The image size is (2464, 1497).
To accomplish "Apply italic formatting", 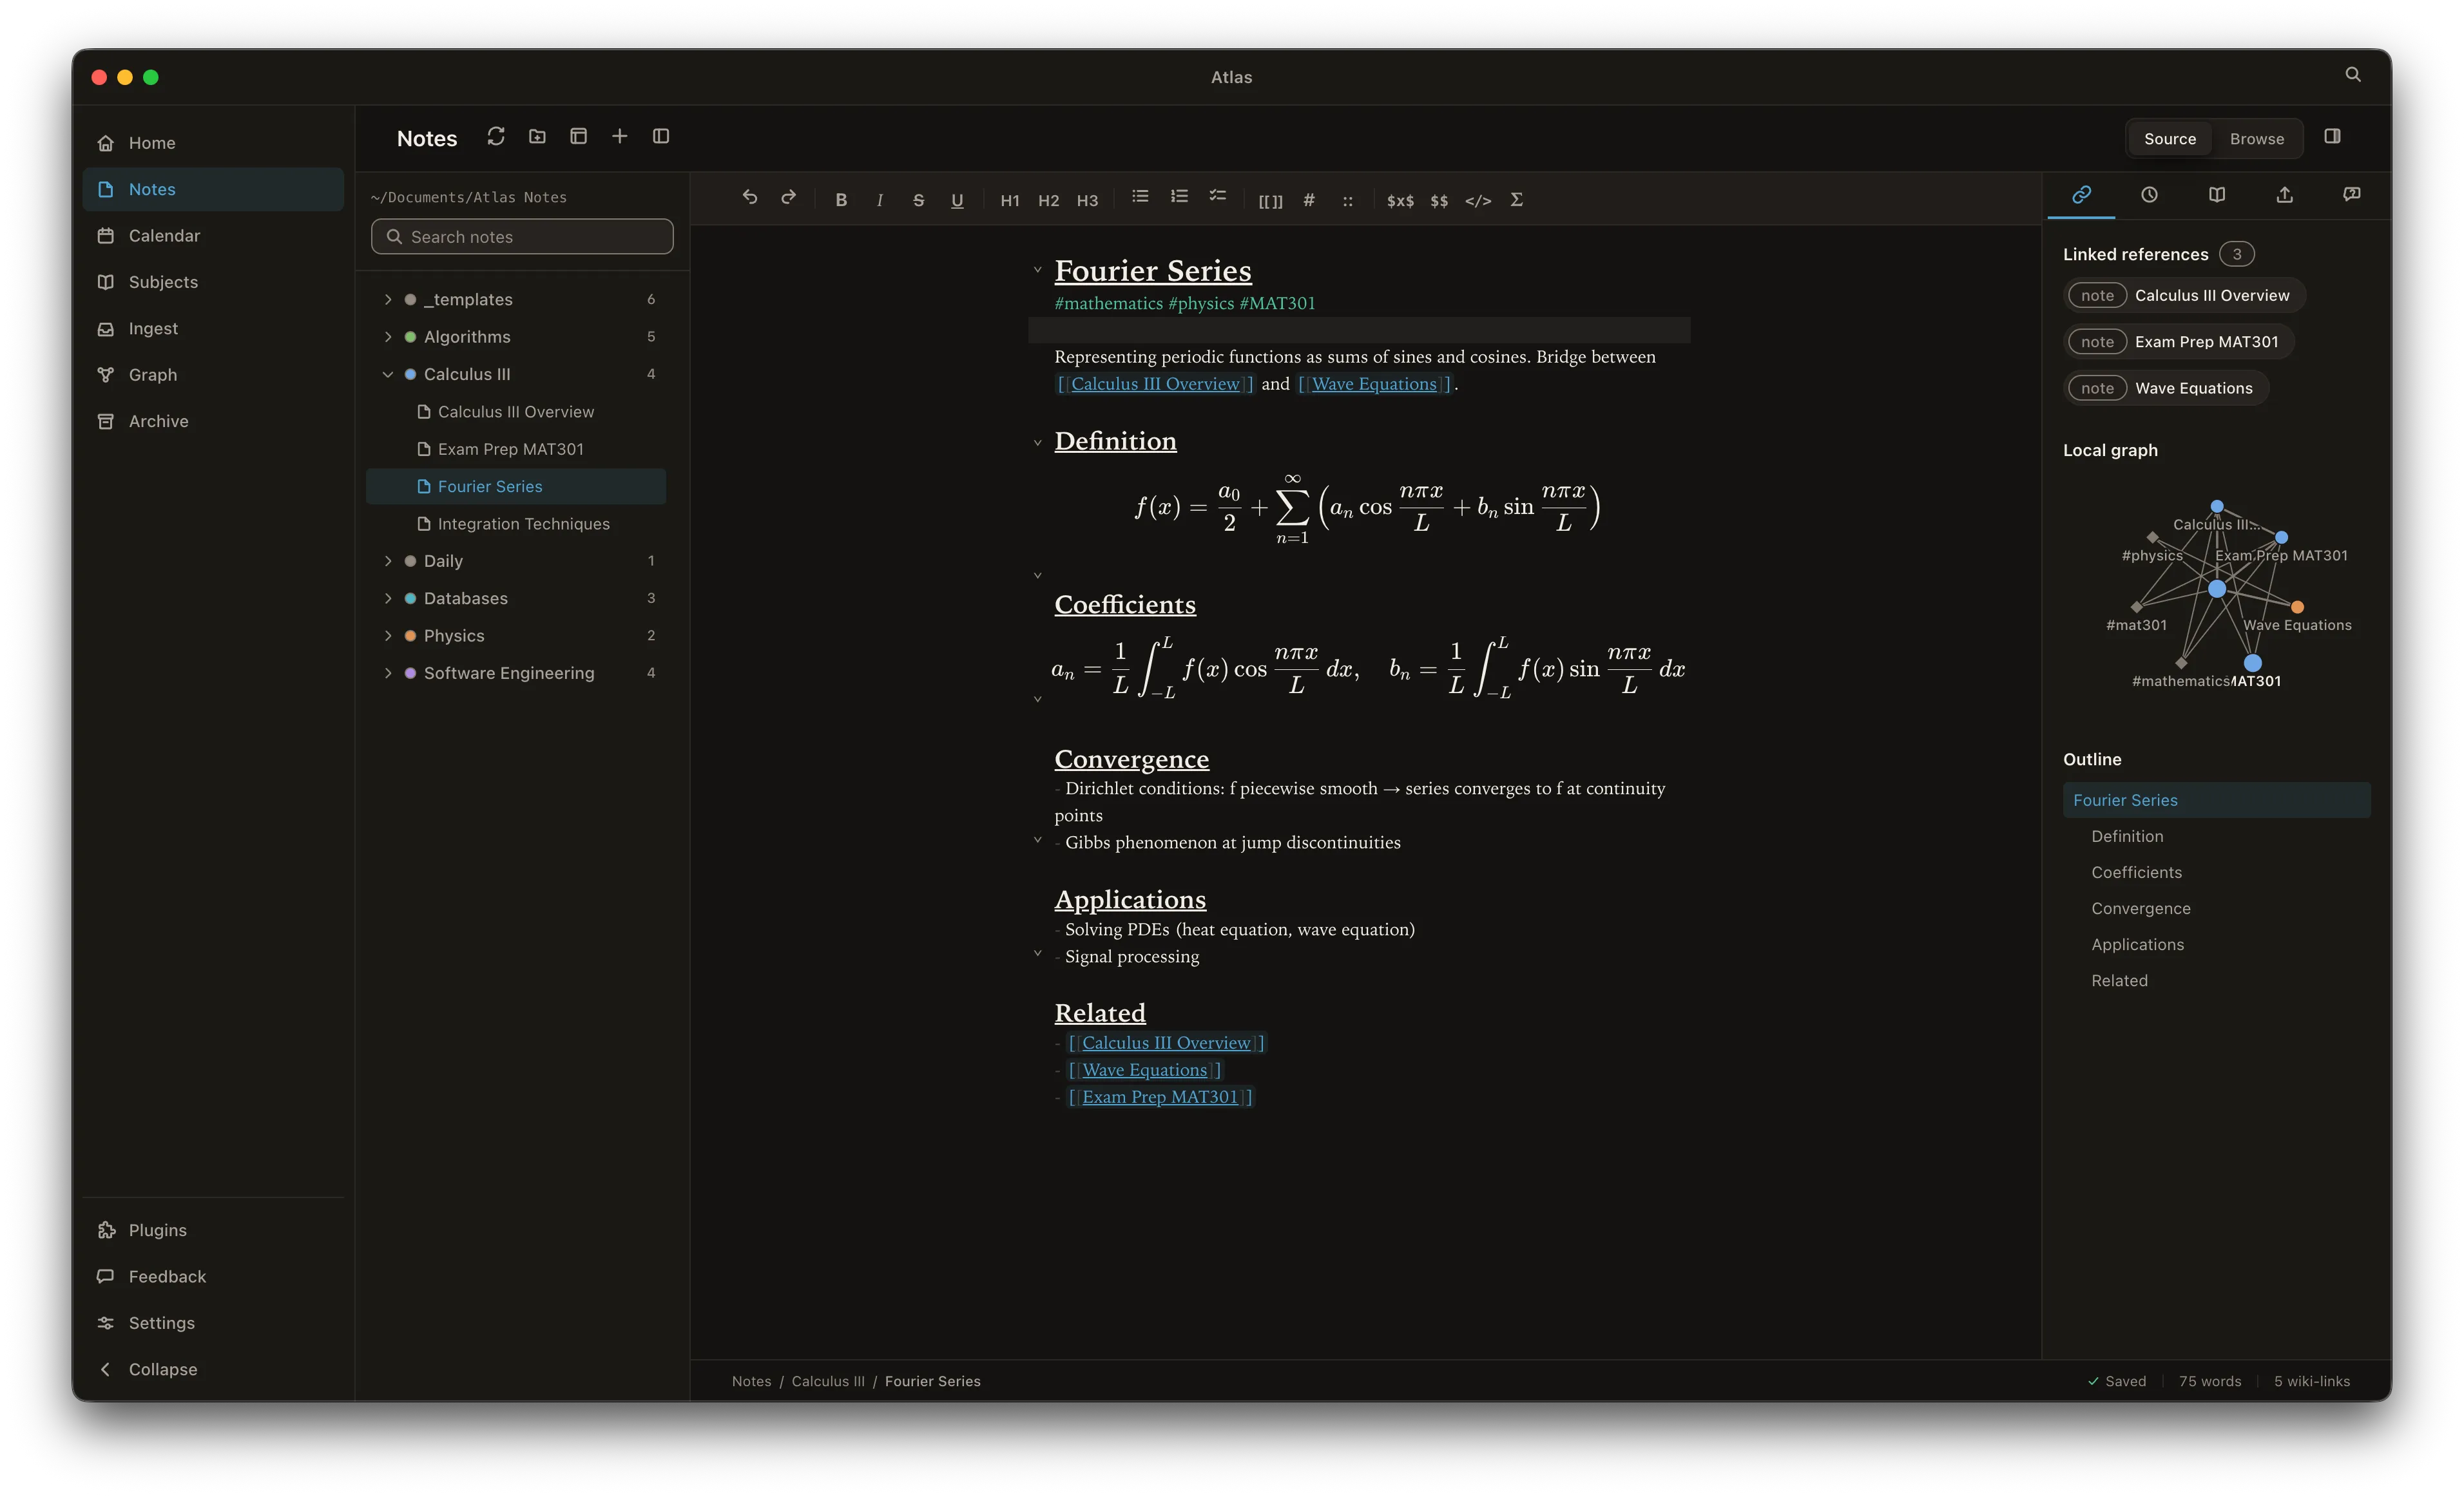I will click(x=880, y=200).
